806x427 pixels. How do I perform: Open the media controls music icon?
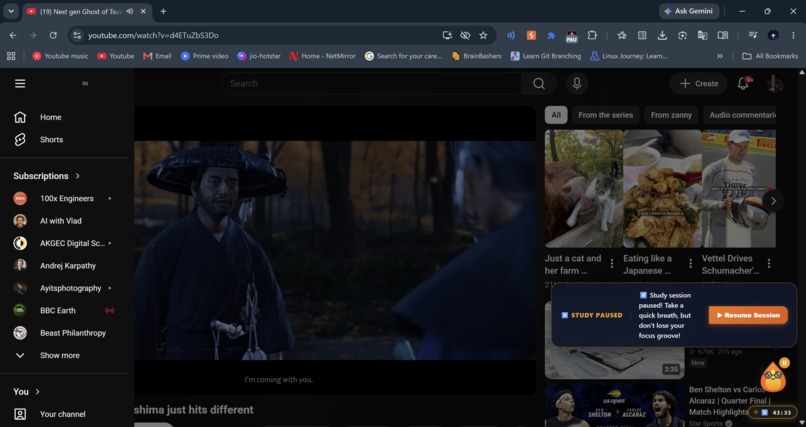point(753,35)
